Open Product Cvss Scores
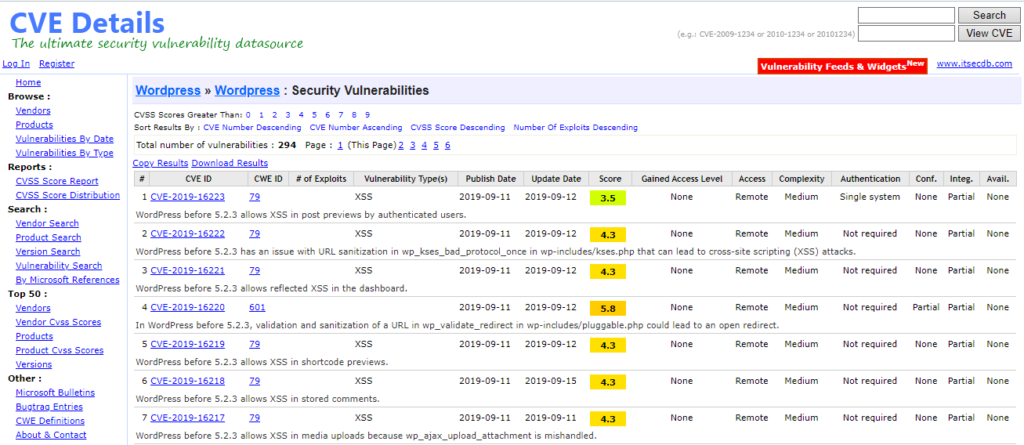Viewport: 1024px width, 445px height. pos(59,350)
